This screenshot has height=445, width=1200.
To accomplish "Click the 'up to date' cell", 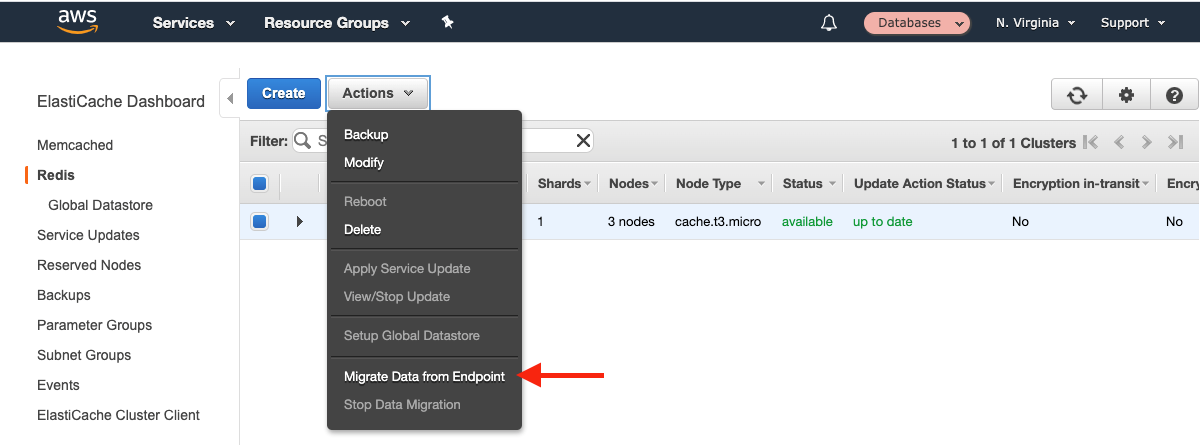I will tap(882, 221).
